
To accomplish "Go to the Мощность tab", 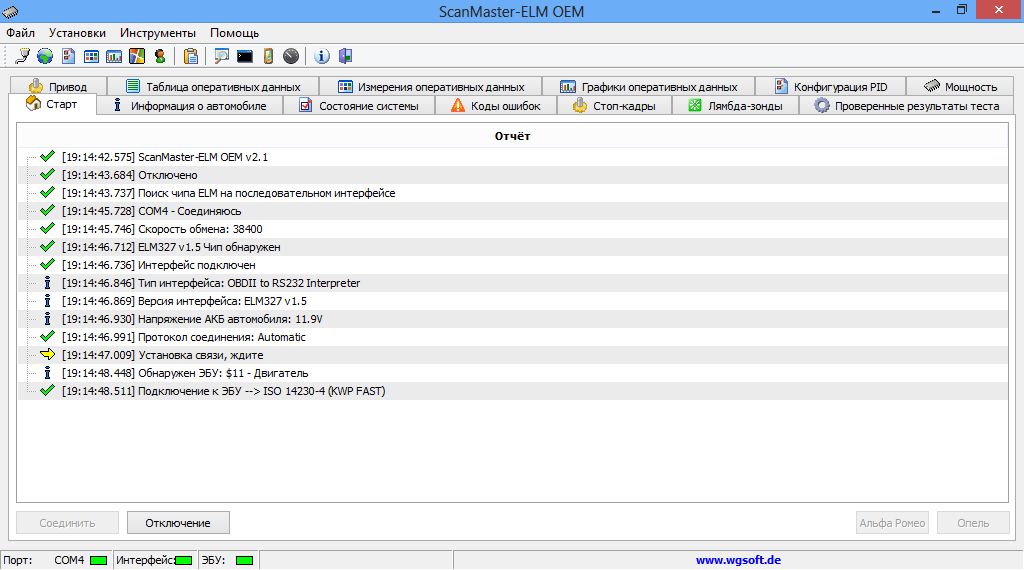I will click(960, 87).
